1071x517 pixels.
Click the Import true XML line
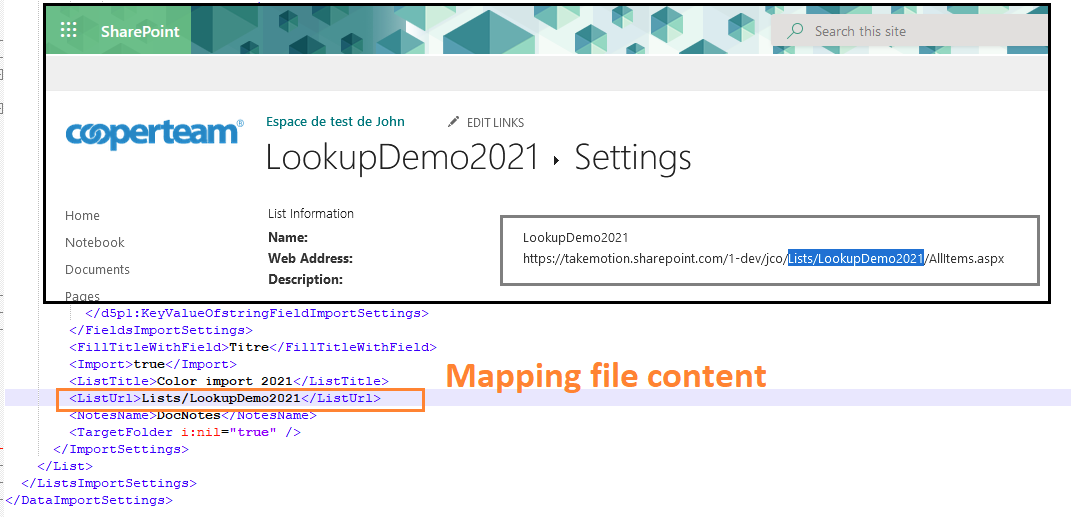153,364
